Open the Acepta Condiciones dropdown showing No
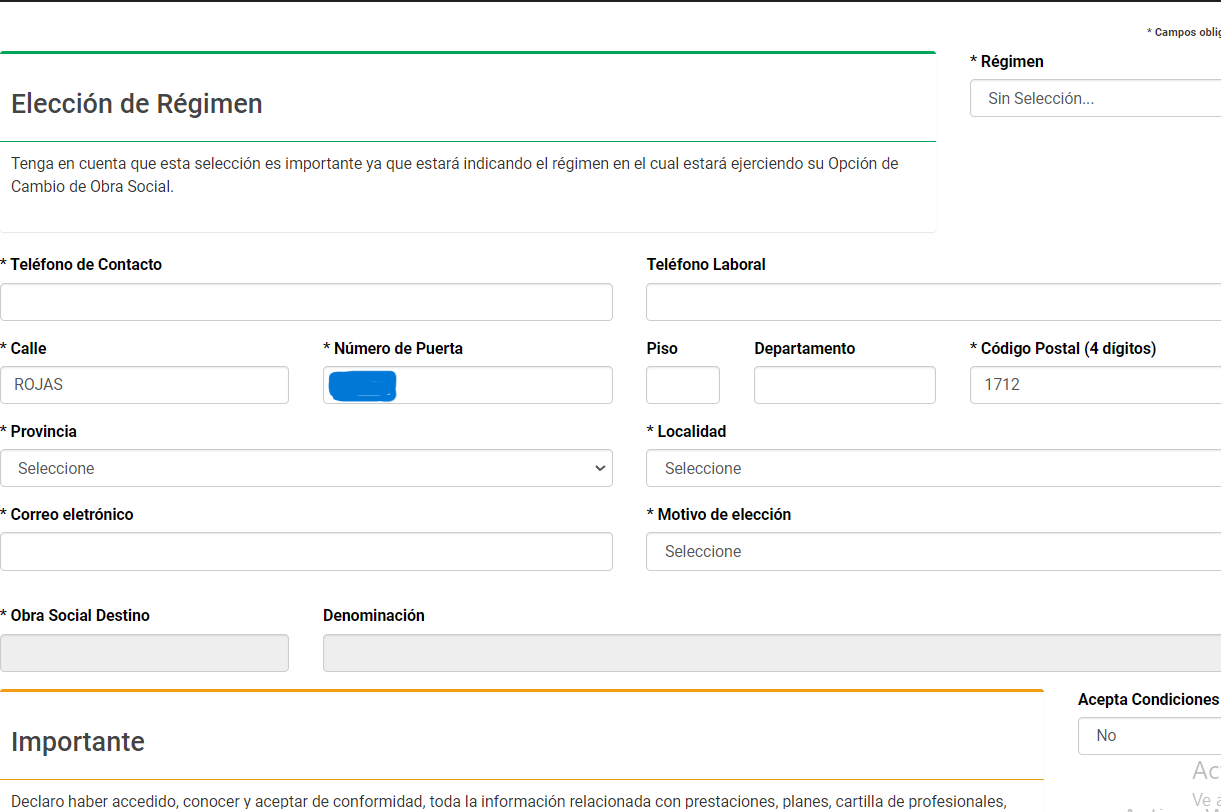Viewport: 1221px width, 812px height. coord(1149,736)
